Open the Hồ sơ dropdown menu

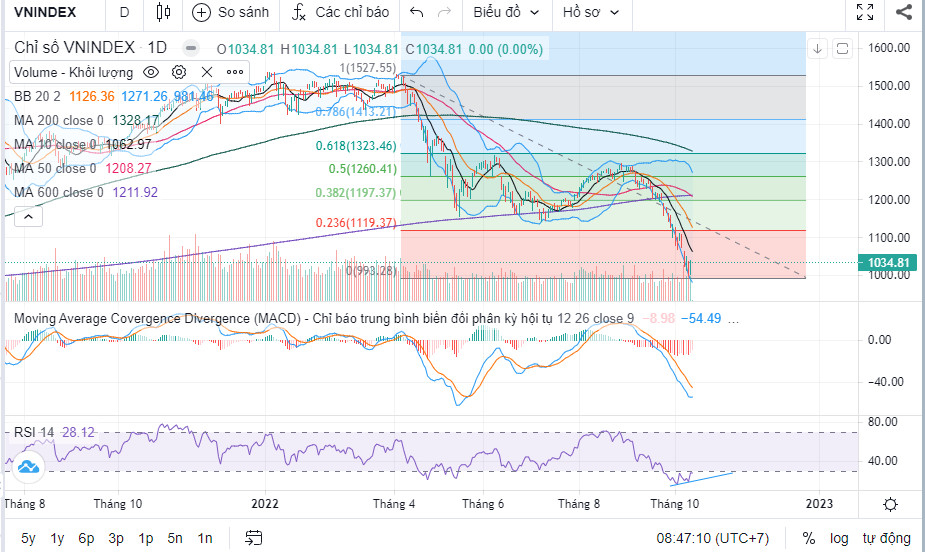click(x=591, y=12)
